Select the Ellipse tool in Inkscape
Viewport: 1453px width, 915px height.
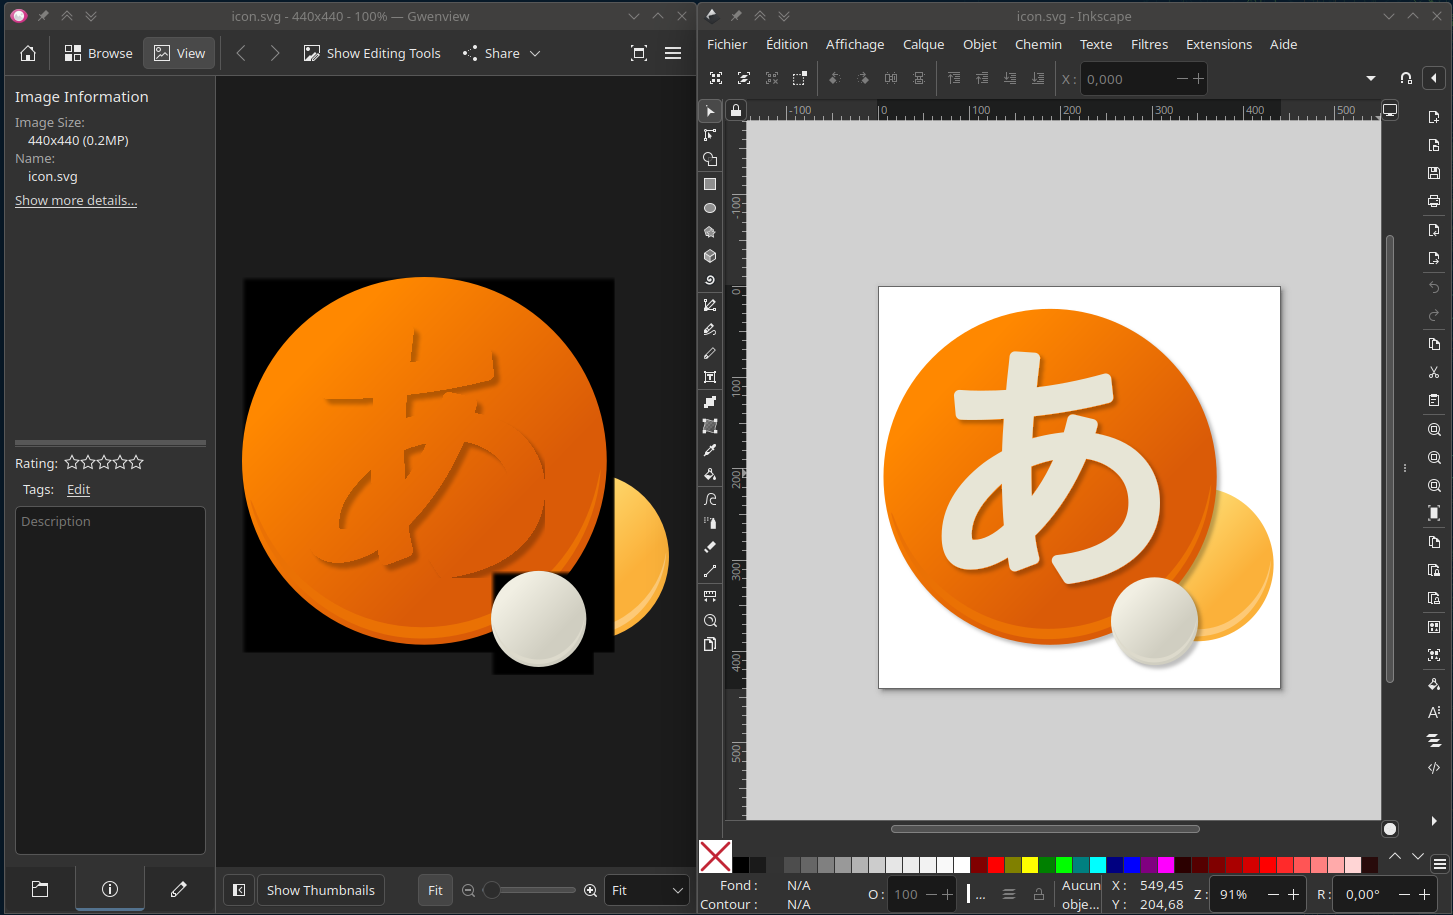(x=710, y=208)
